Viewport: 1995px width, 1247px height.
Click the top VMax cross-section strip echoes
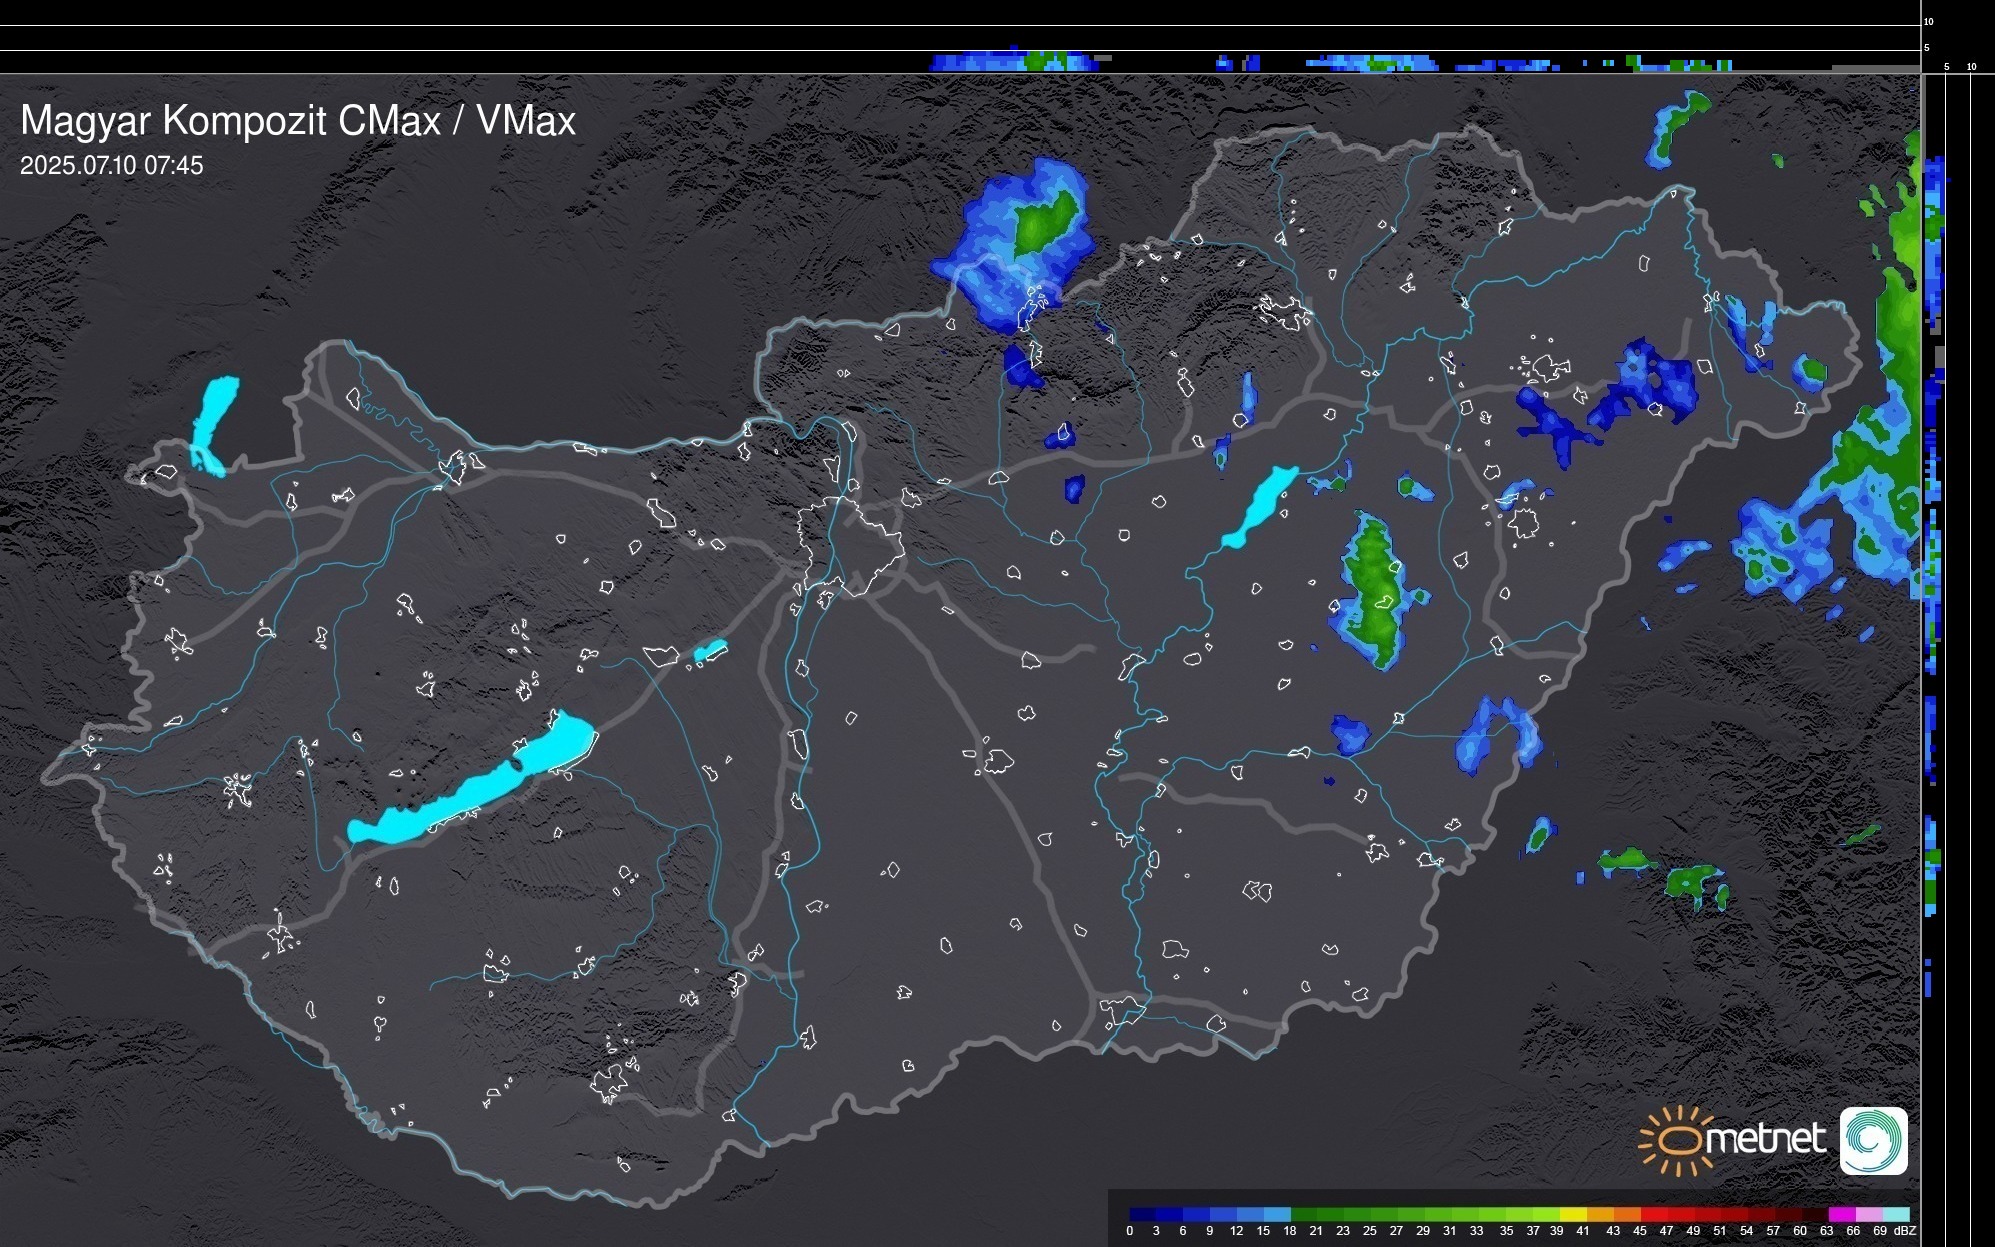[x=1015, y=62]
